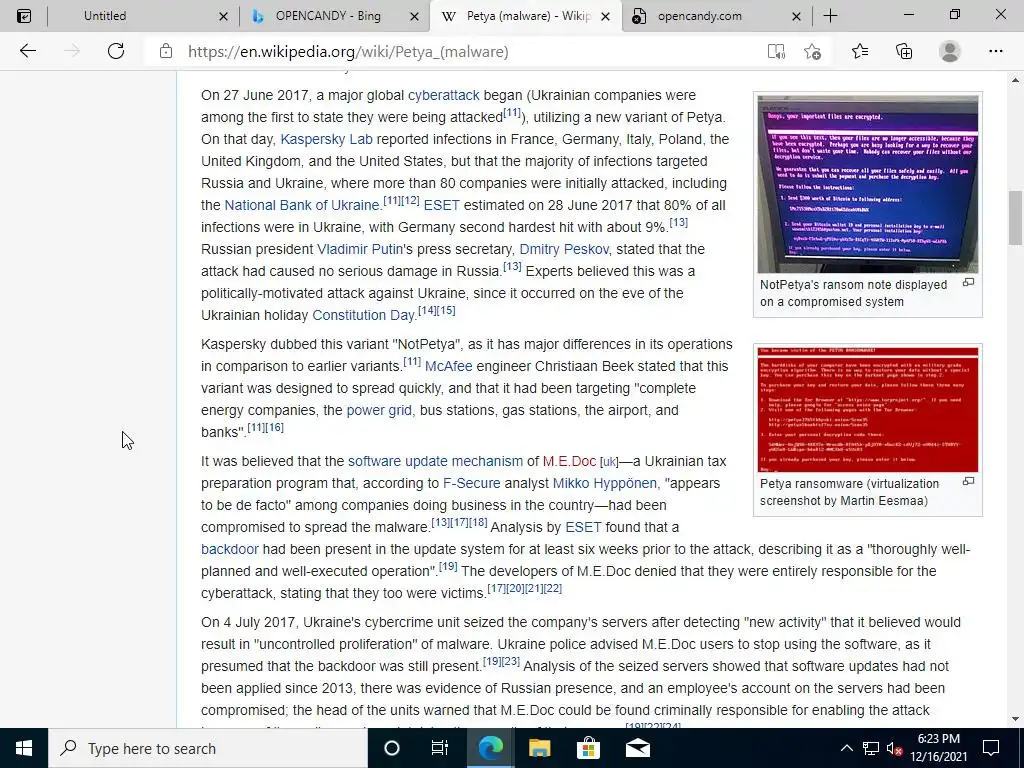The image size is (1024, 768).
Task: Click the scrollbar down arrow
Action: click(x=1016, y=719)
